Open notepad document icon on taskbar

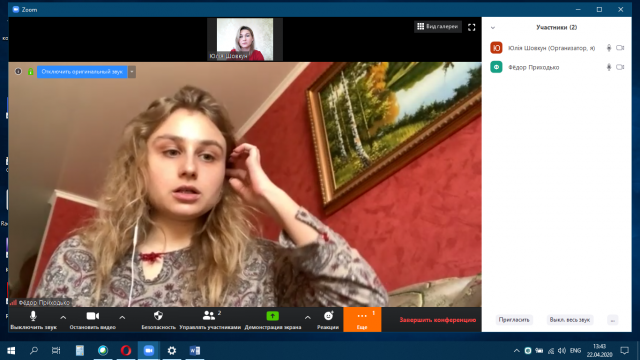(x=80, y=351)
